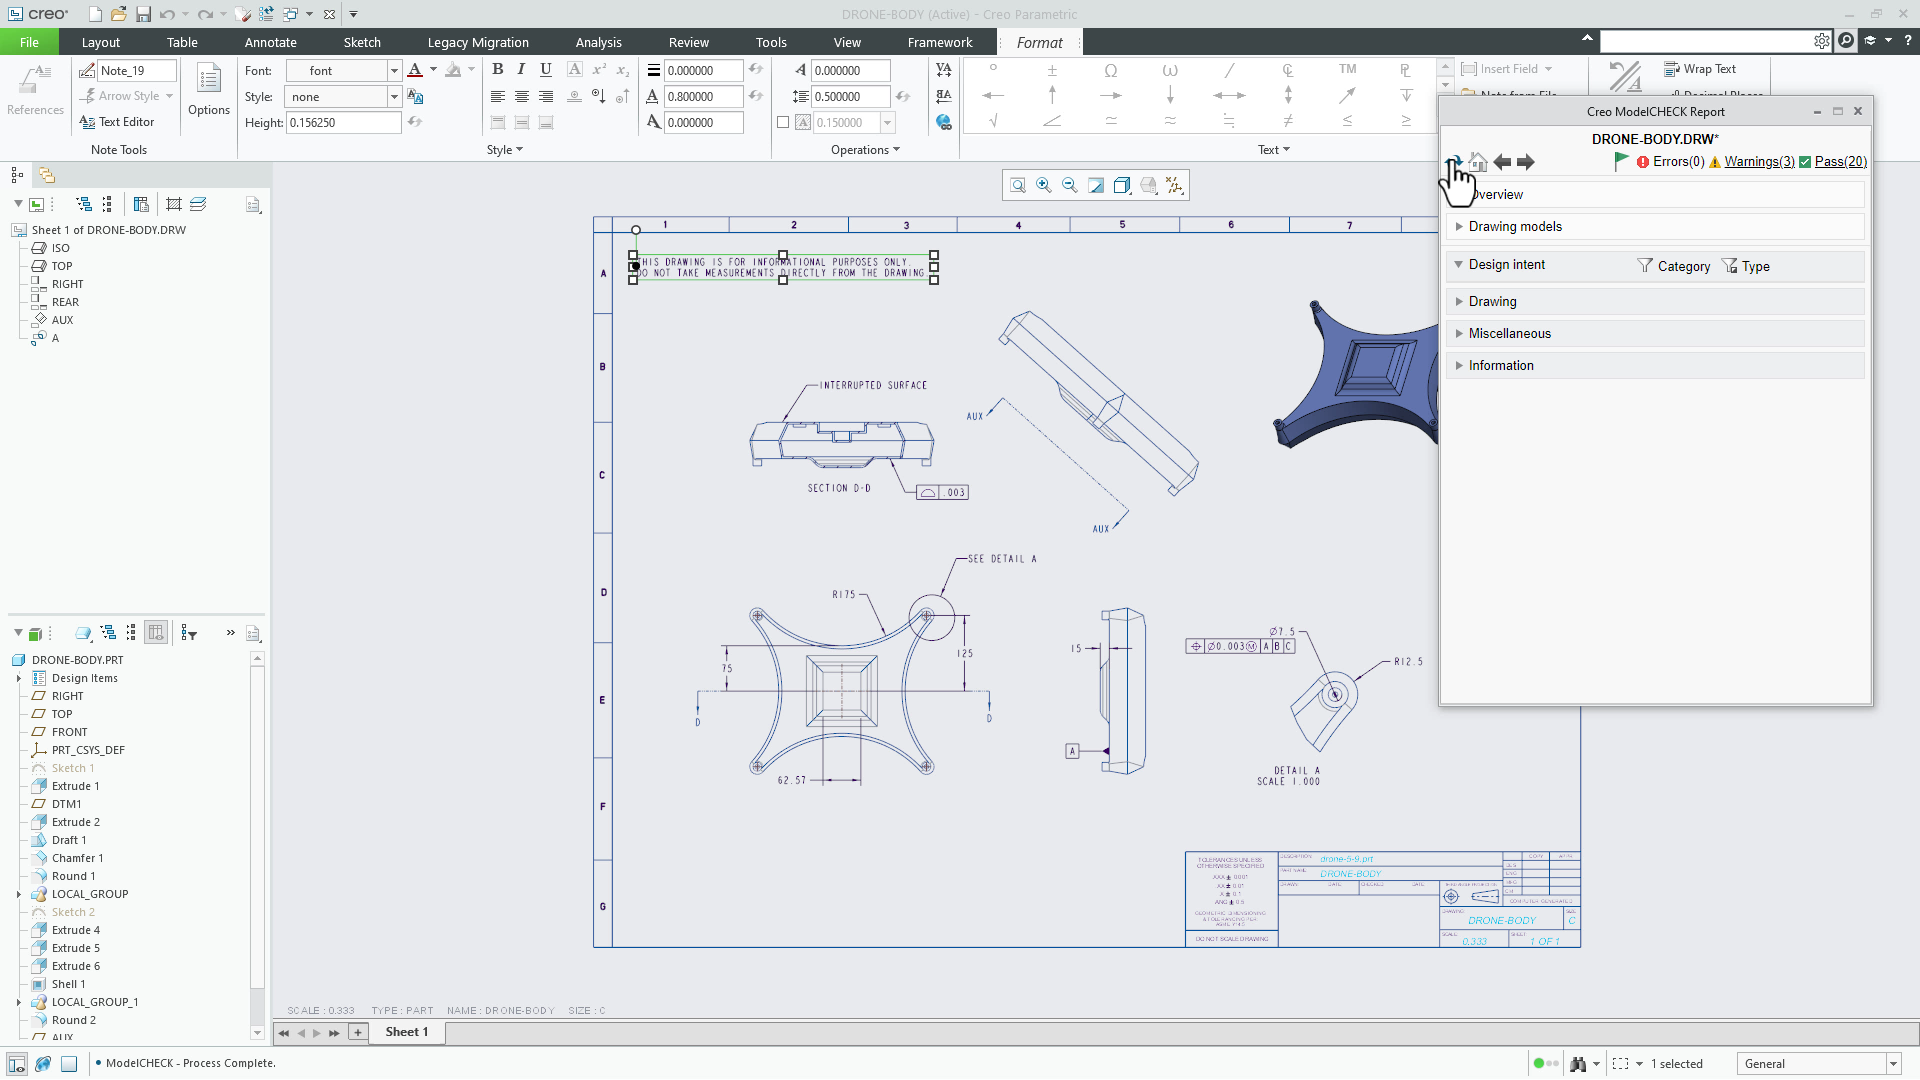The height and width of the screenshot is (1080, 1920).
Task: Click the Refit view icon
Action: tap(1017, 185)
